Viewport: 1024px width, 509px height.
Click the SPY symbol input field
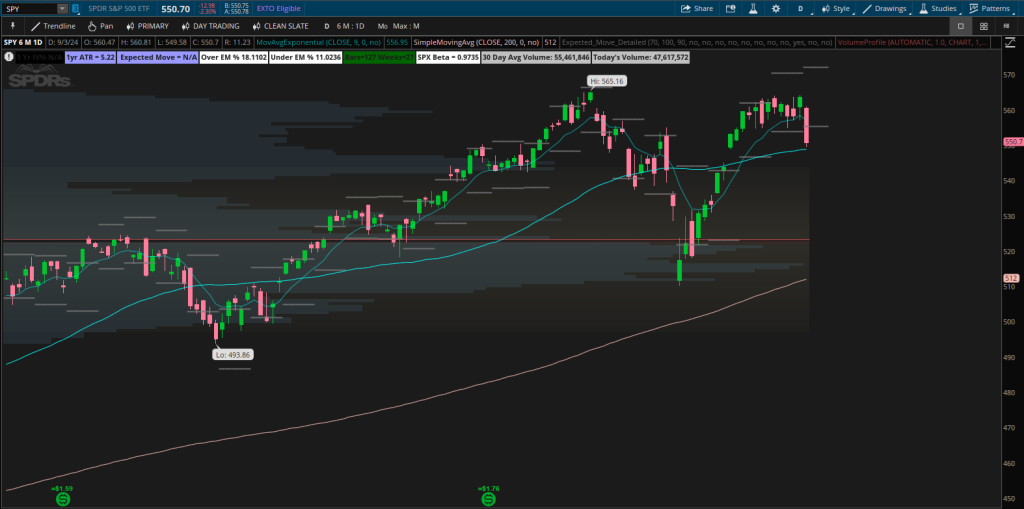point(29,8)
